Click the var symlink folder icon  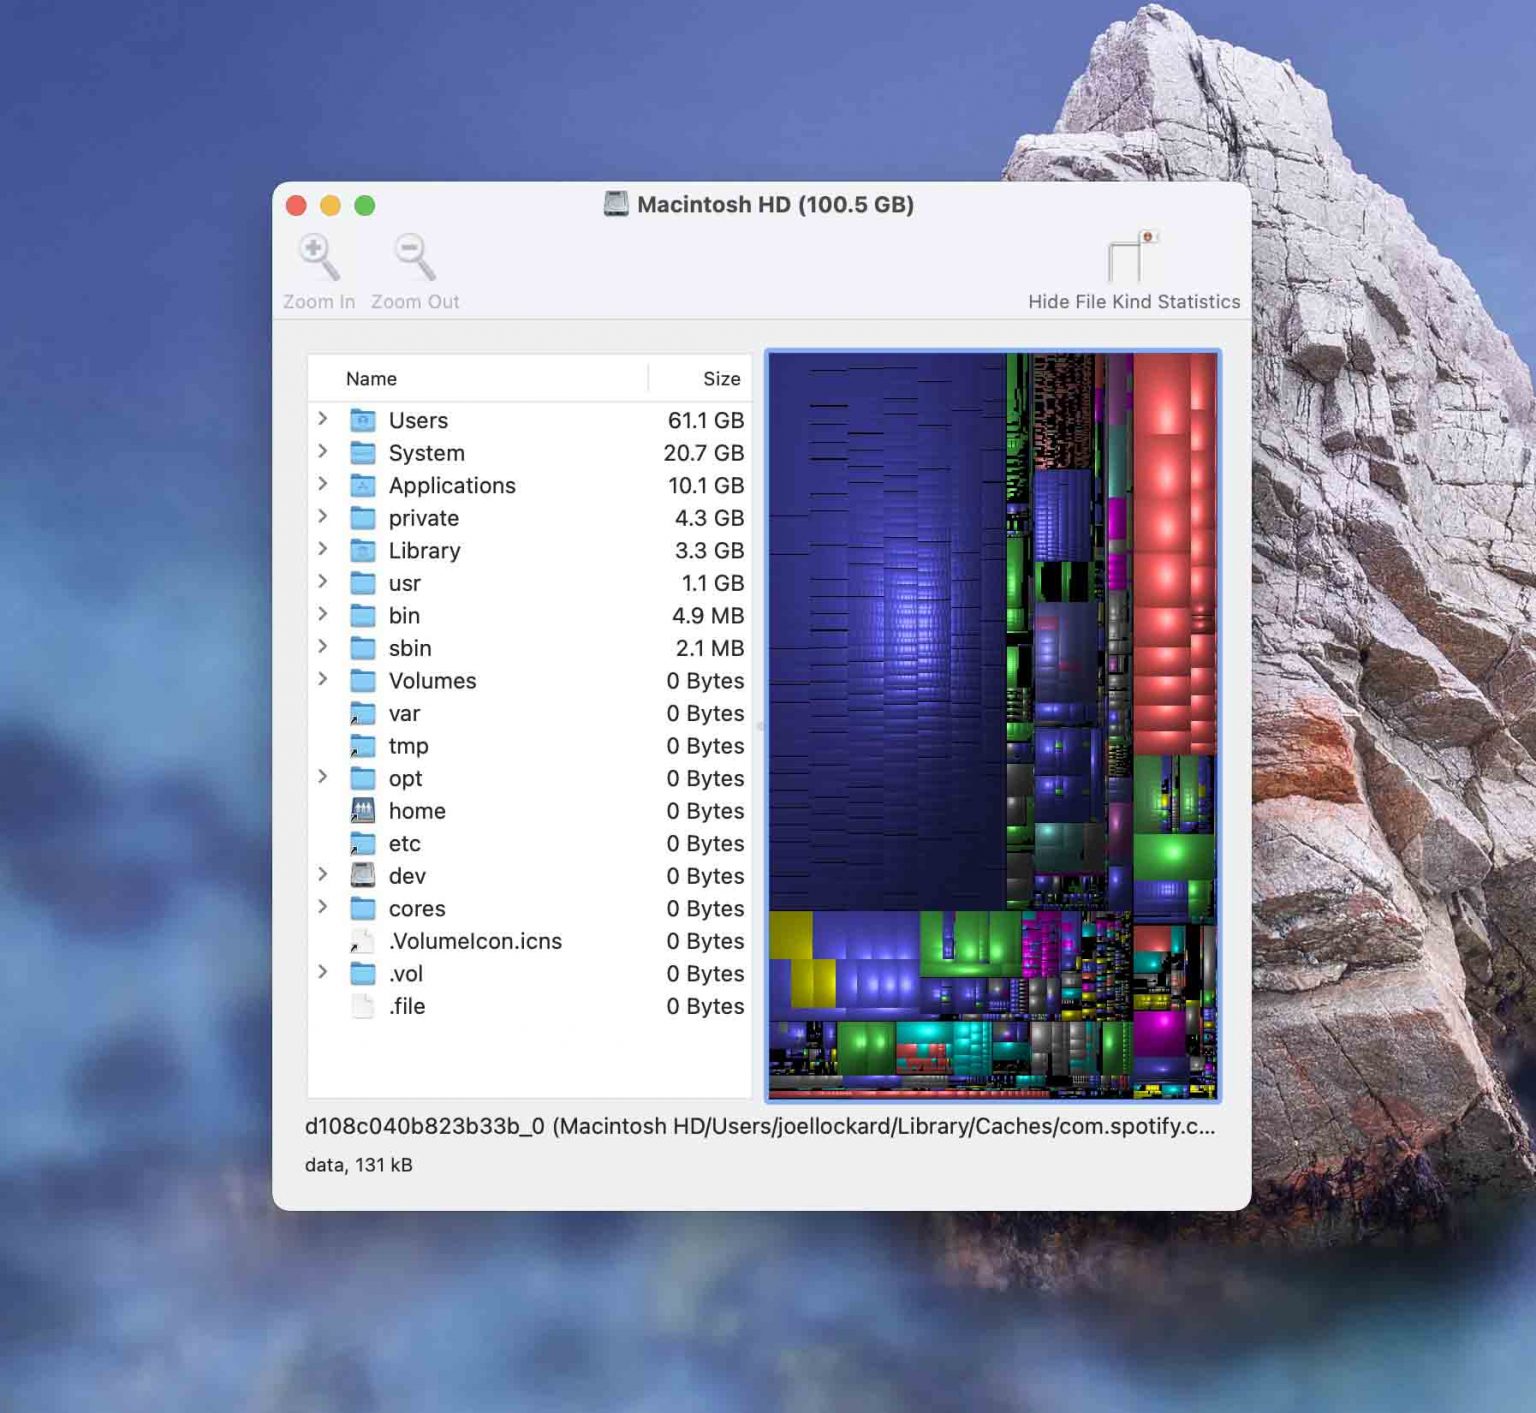coord(362,713)
